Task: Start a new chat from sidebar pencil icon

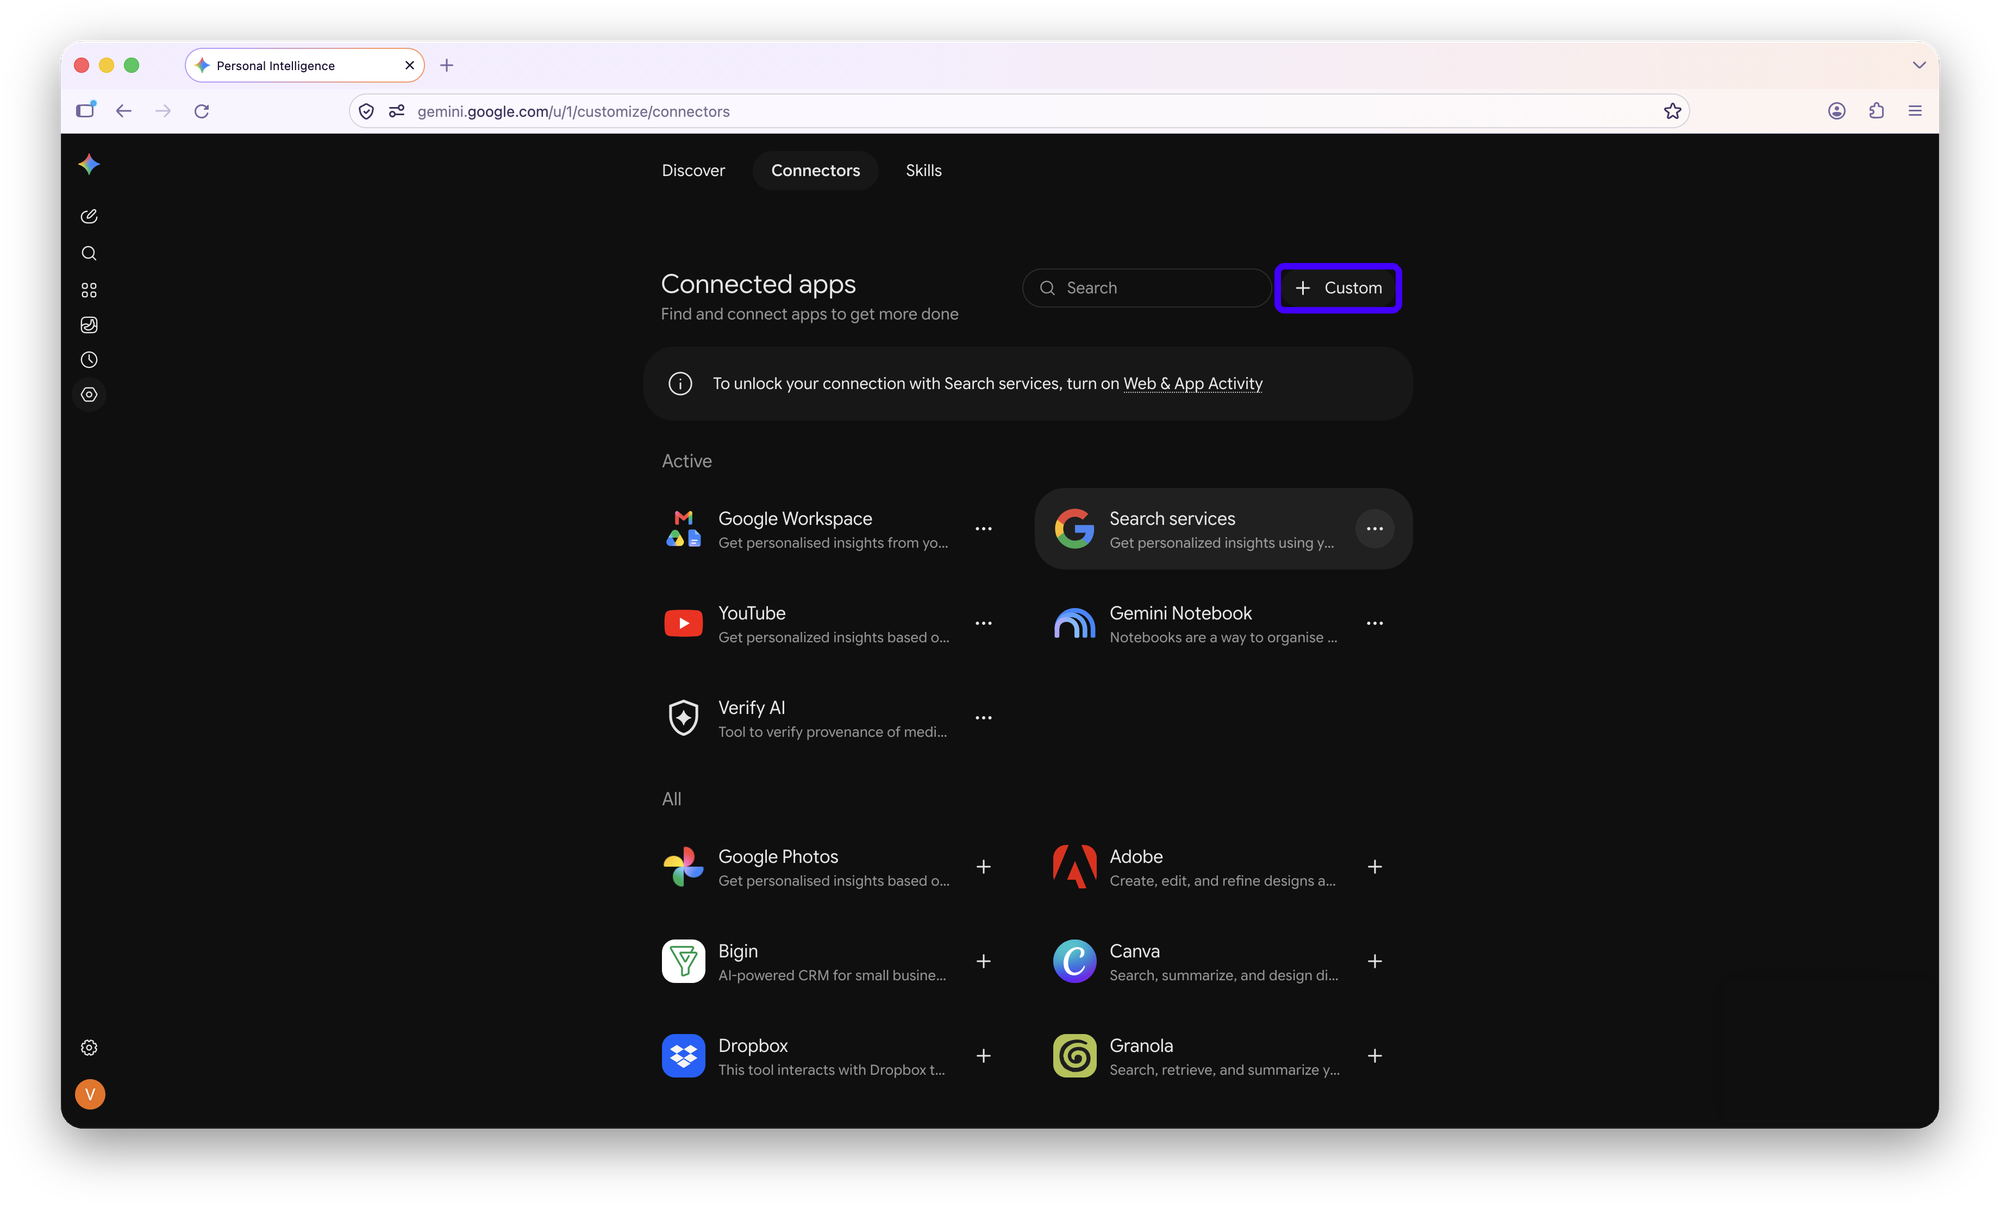Action: point(89,216)
